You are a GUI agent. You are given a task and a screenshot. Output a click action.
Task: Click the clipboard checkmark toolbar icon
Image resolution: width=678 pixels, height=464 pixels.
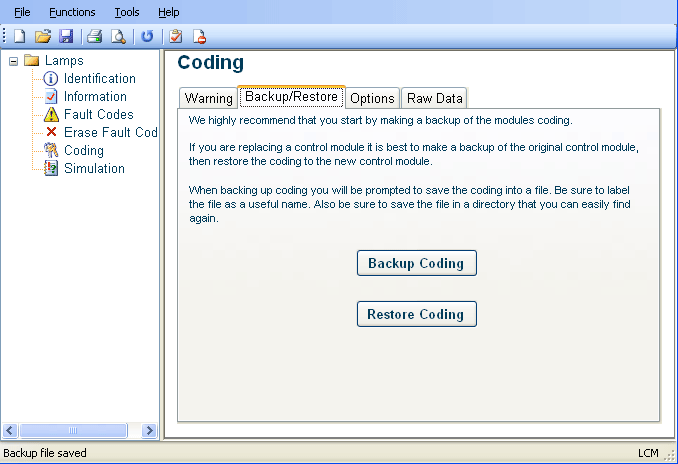point(175,37)
